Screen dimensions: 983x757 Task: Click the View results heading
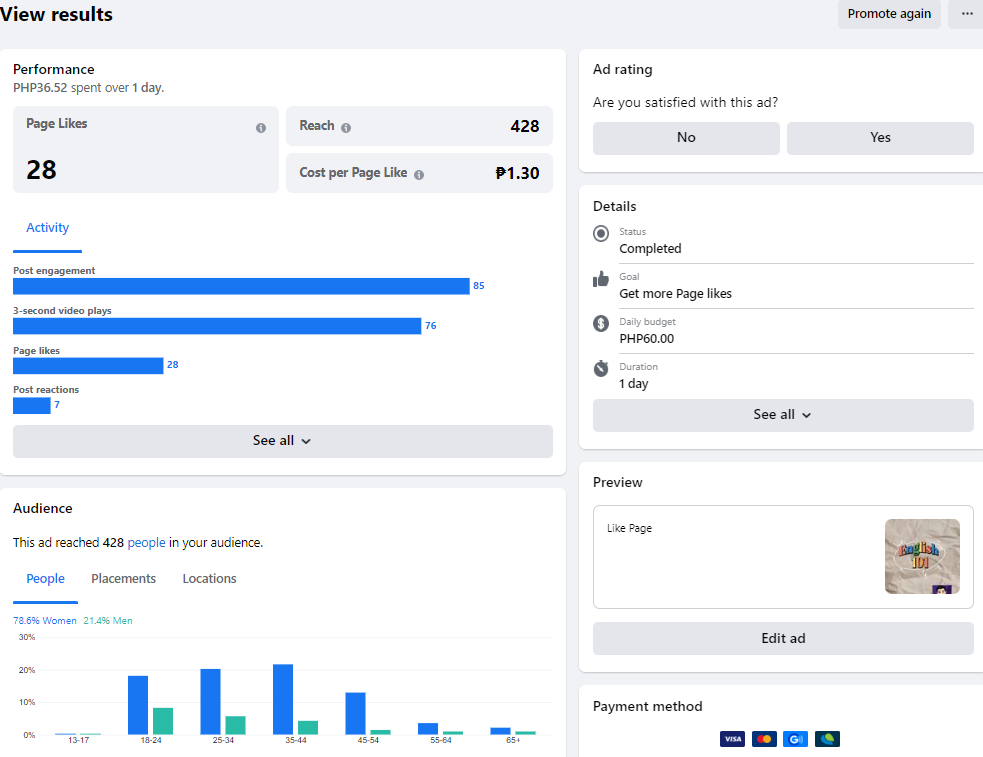click(x=56, y=14)
